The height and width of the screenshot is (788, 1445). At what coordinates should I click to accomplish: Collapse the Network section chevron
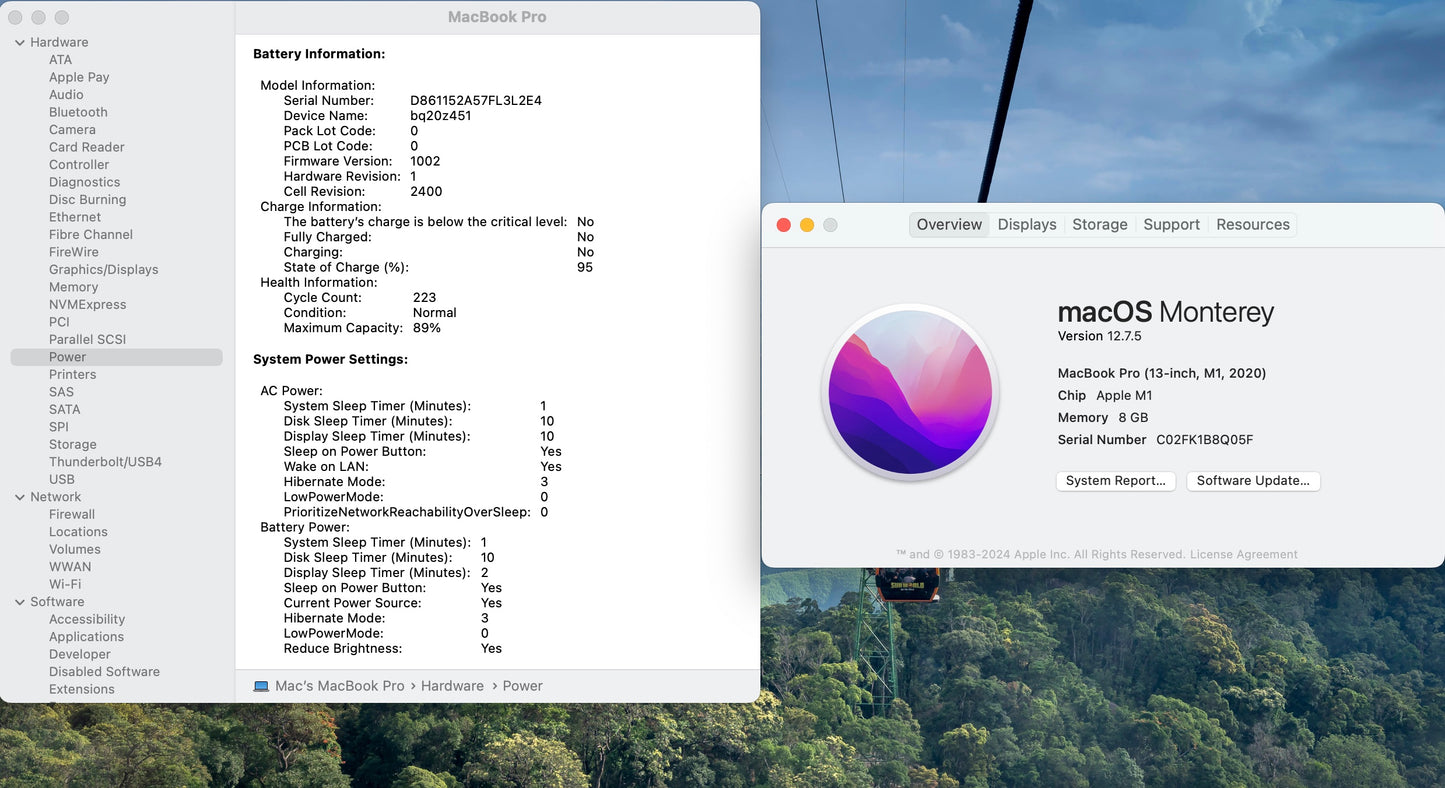[x=20, y=497]
